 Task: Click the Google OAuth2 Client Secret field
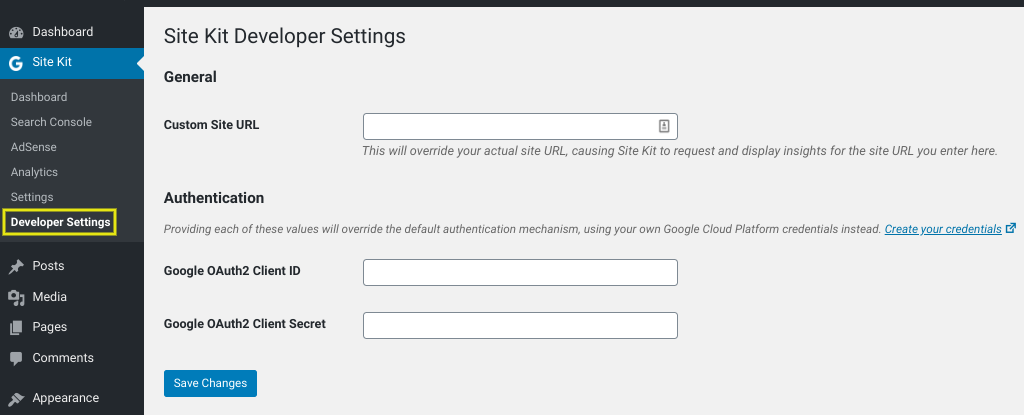point(520,325)
